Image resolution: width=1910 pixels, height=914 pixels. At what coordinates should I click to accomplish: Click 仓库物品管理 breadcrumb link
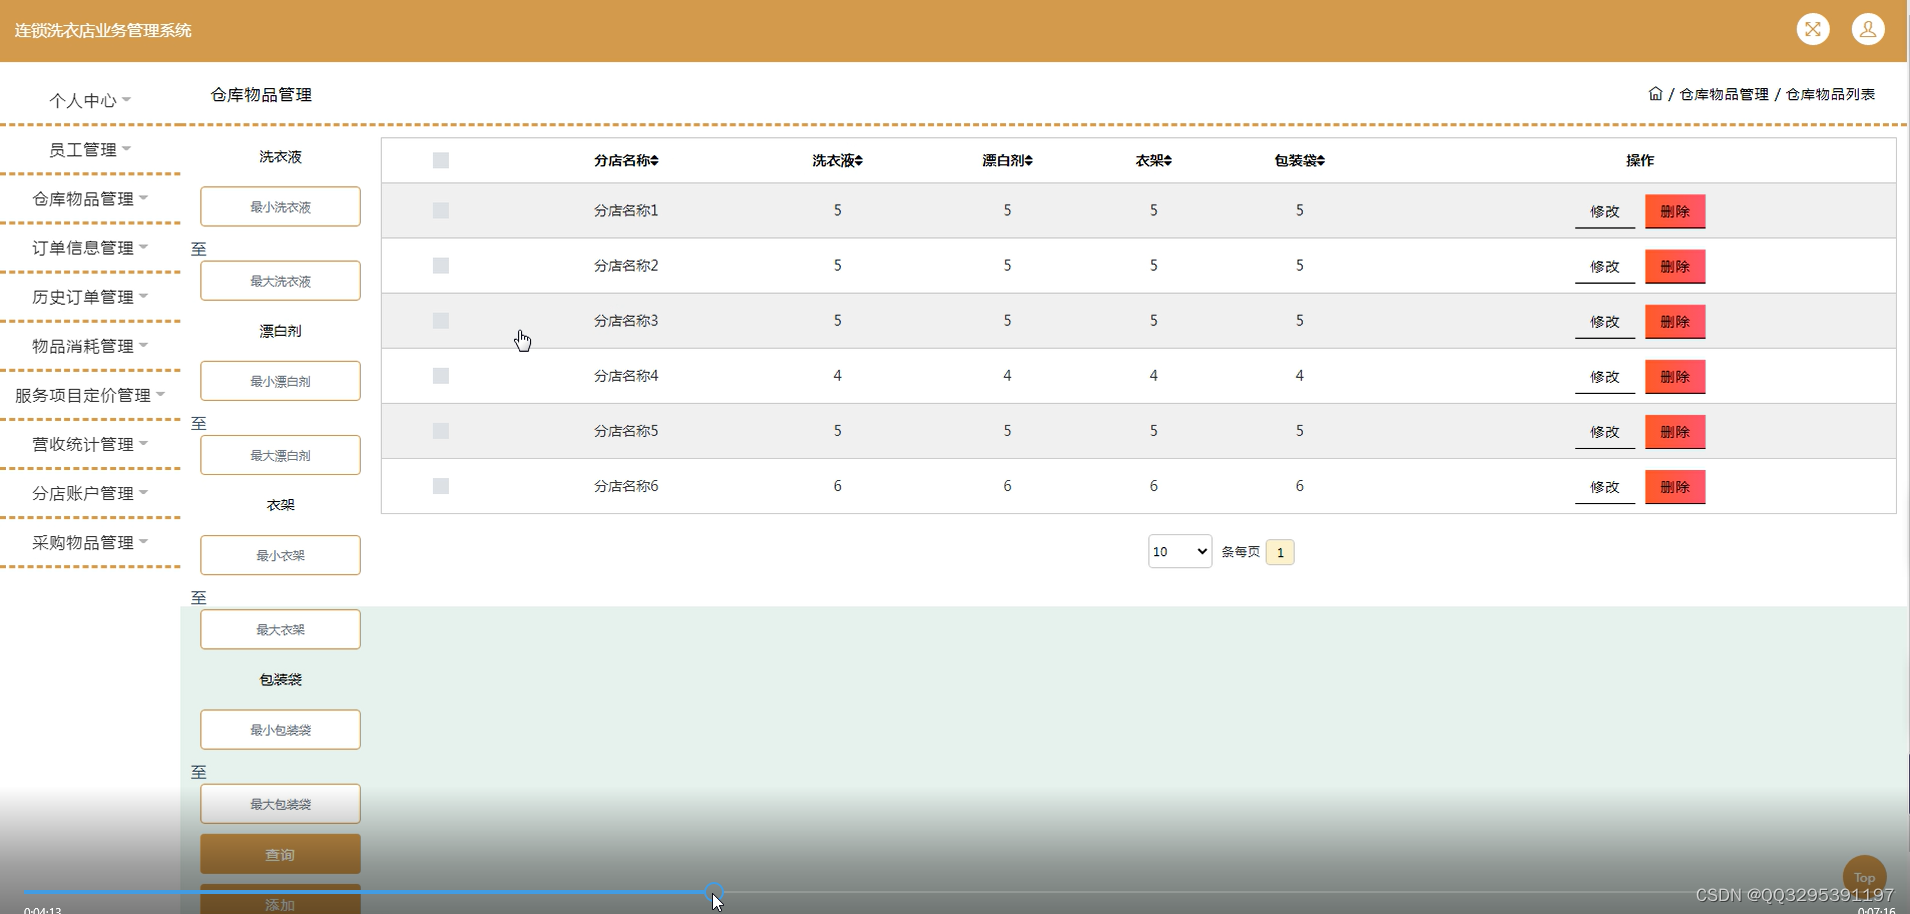click(x=1724, y=94)
